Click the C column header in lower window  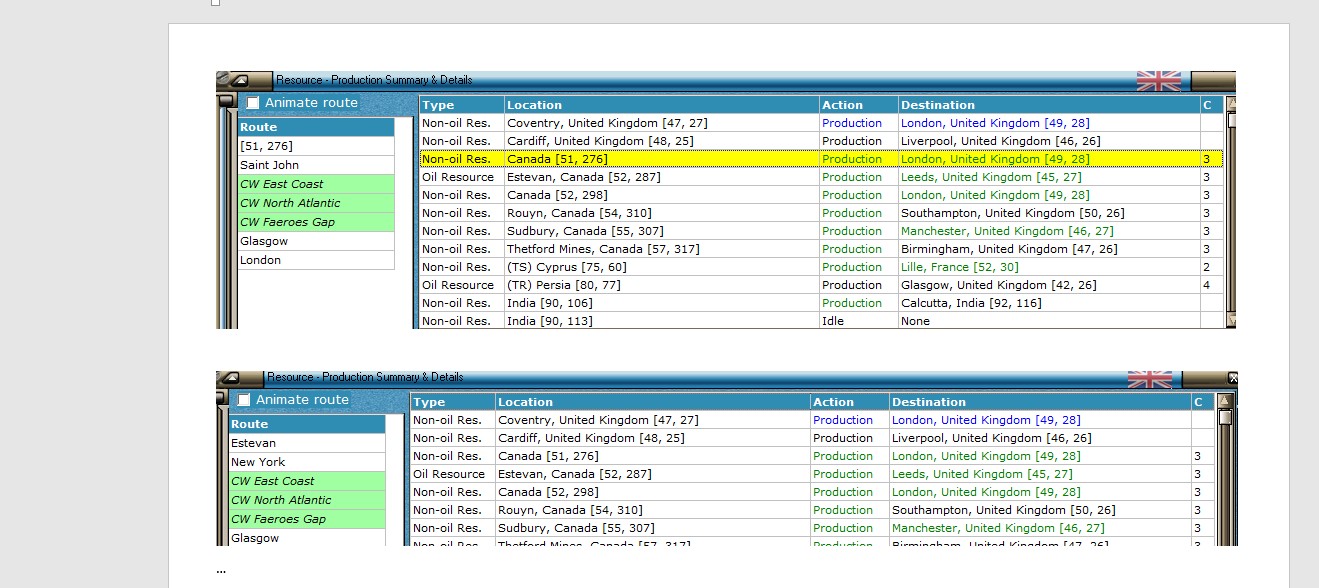click(1203, 402)
